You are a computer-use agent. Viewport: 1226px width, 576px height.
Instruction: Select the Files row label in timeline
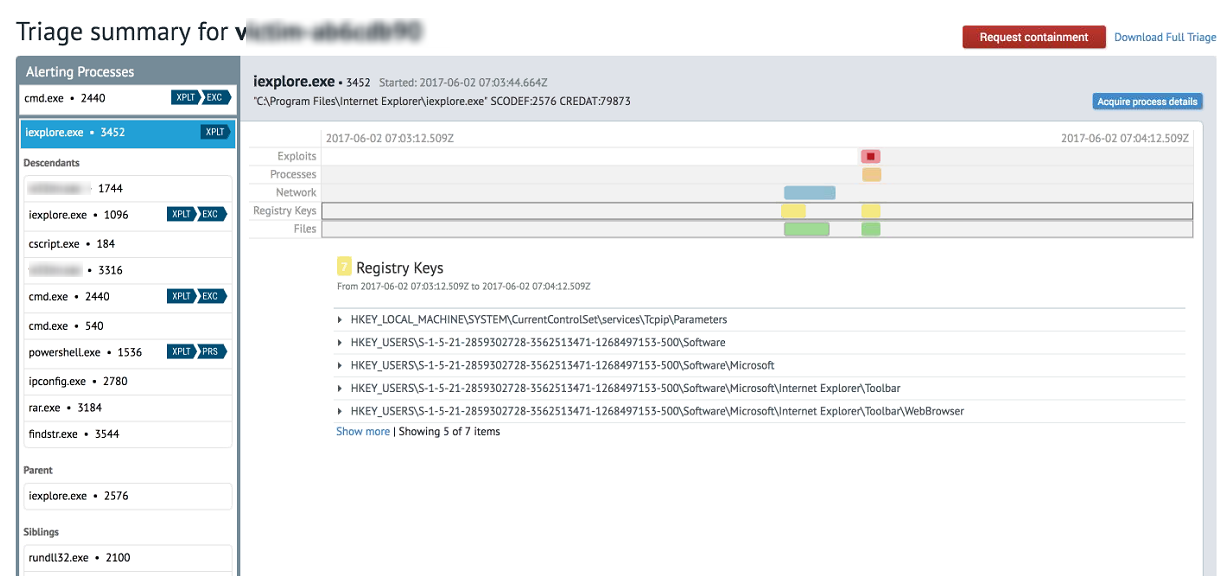point(305,229)
